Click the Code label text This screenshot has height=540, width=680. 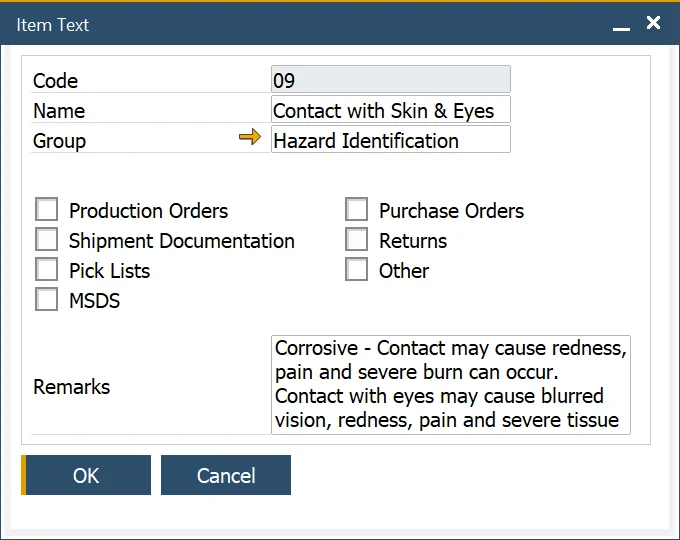point(55,81)
